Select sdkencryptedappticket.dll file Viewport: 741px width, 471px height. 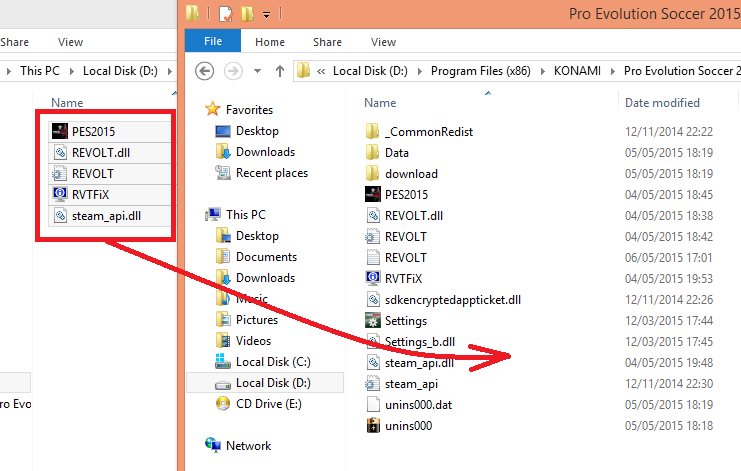tap(443, 300)
